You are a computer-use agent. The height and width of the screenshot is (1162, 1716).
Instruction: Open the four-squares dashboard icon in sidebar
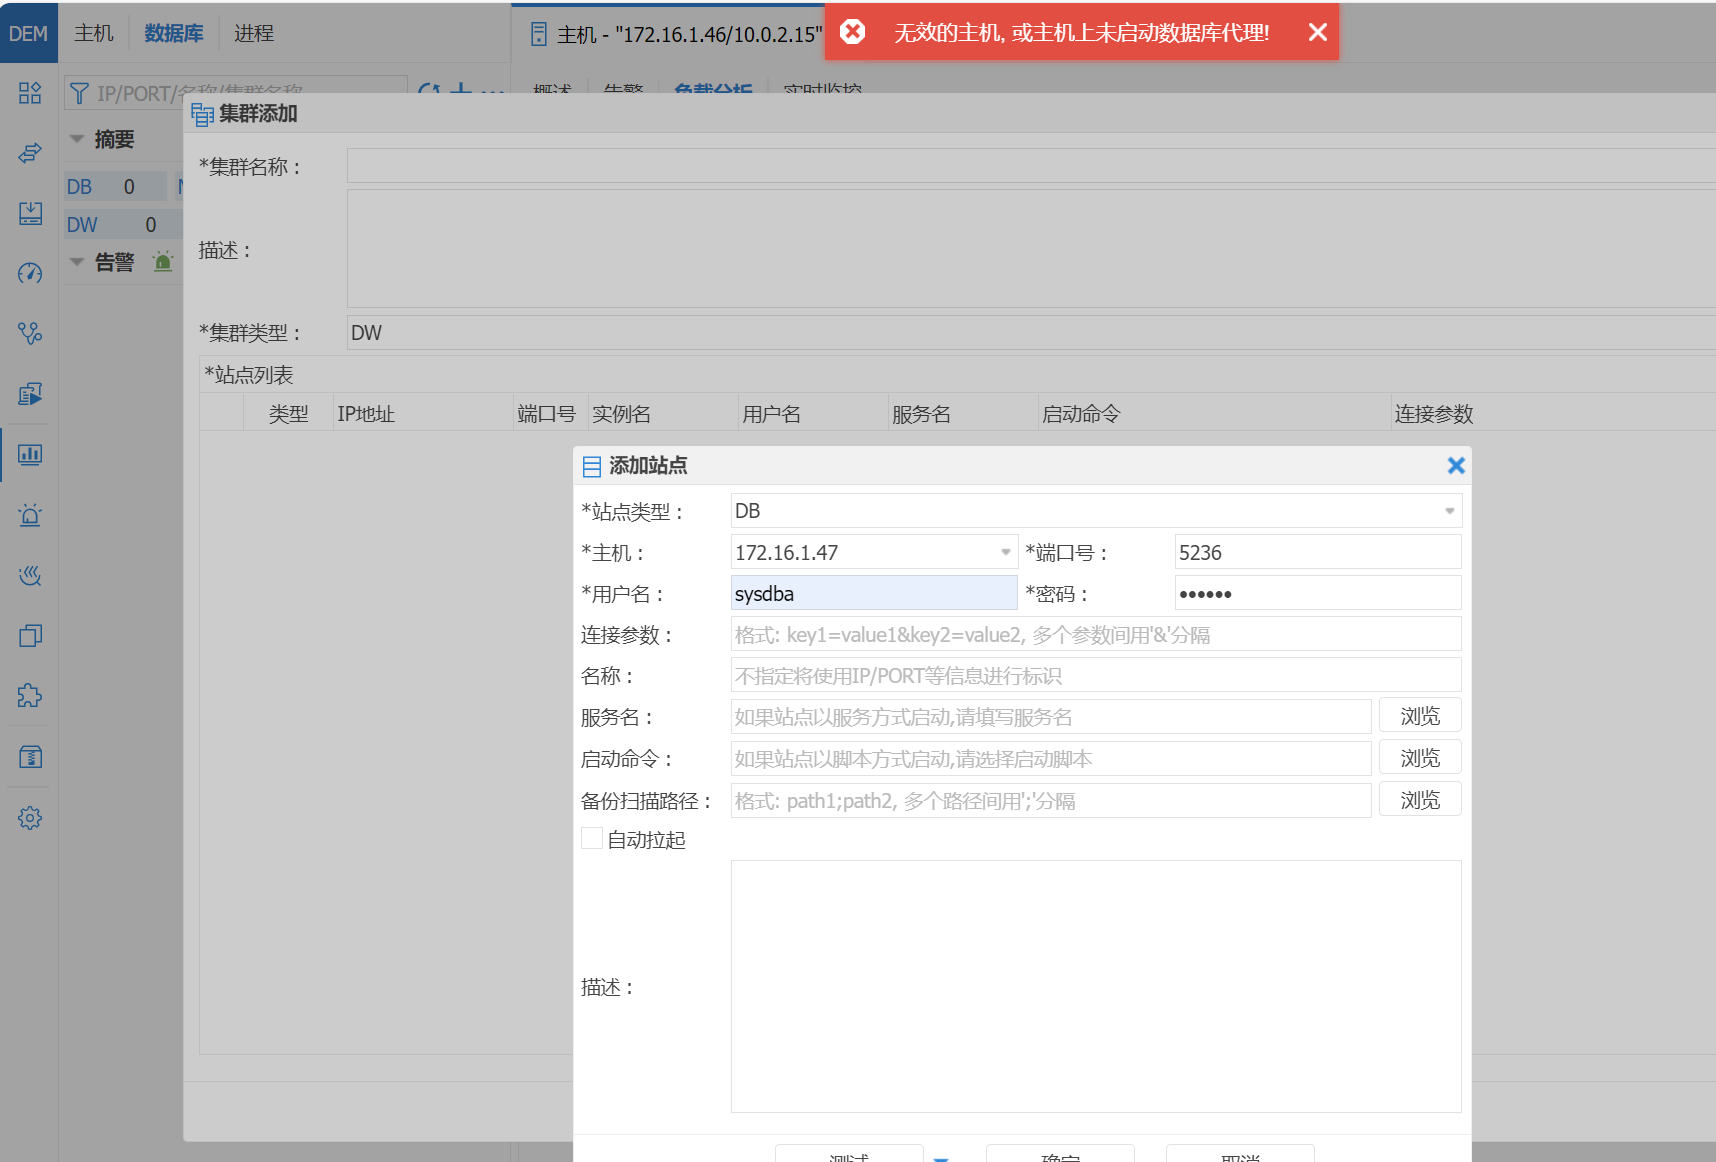click(x=30, y=93)
